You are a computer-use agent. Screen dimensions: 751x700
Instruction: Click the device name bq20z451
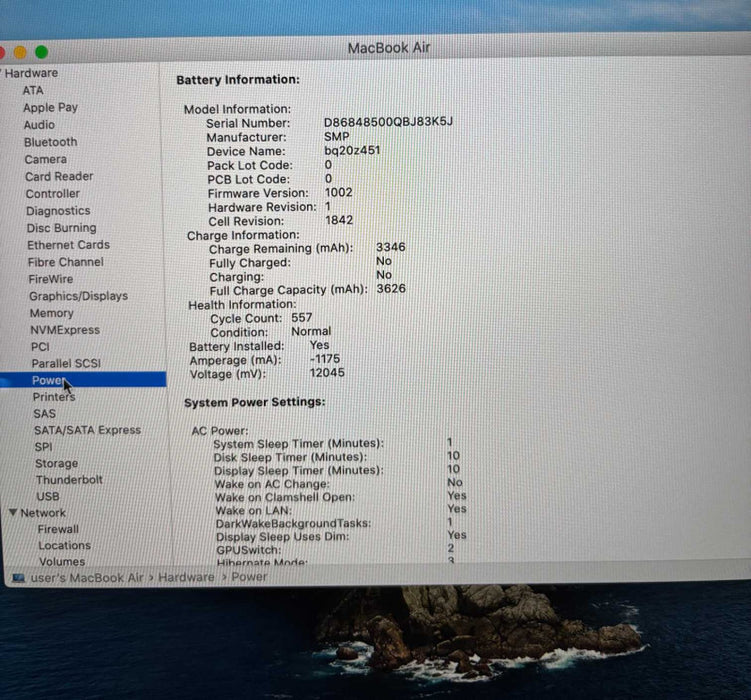pos(352,150)
